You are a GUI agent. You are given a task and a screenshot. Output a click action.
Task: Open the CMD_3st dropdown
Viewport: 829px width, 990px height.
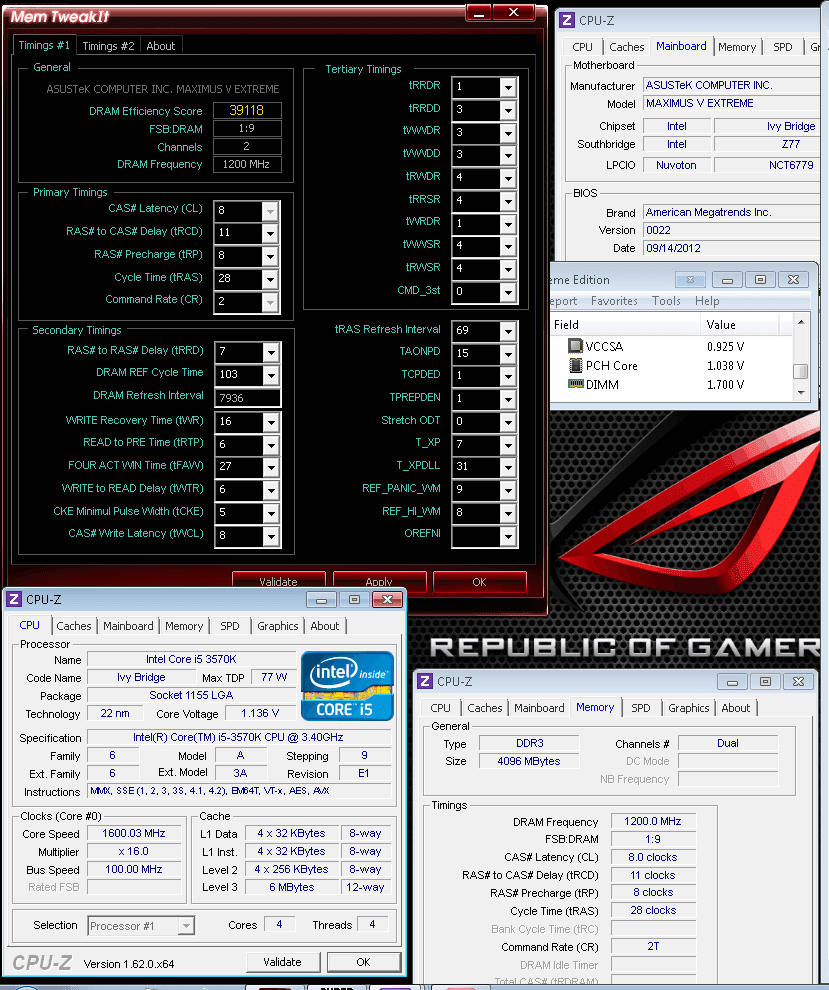pyautogui.click(x=508, y=292)
